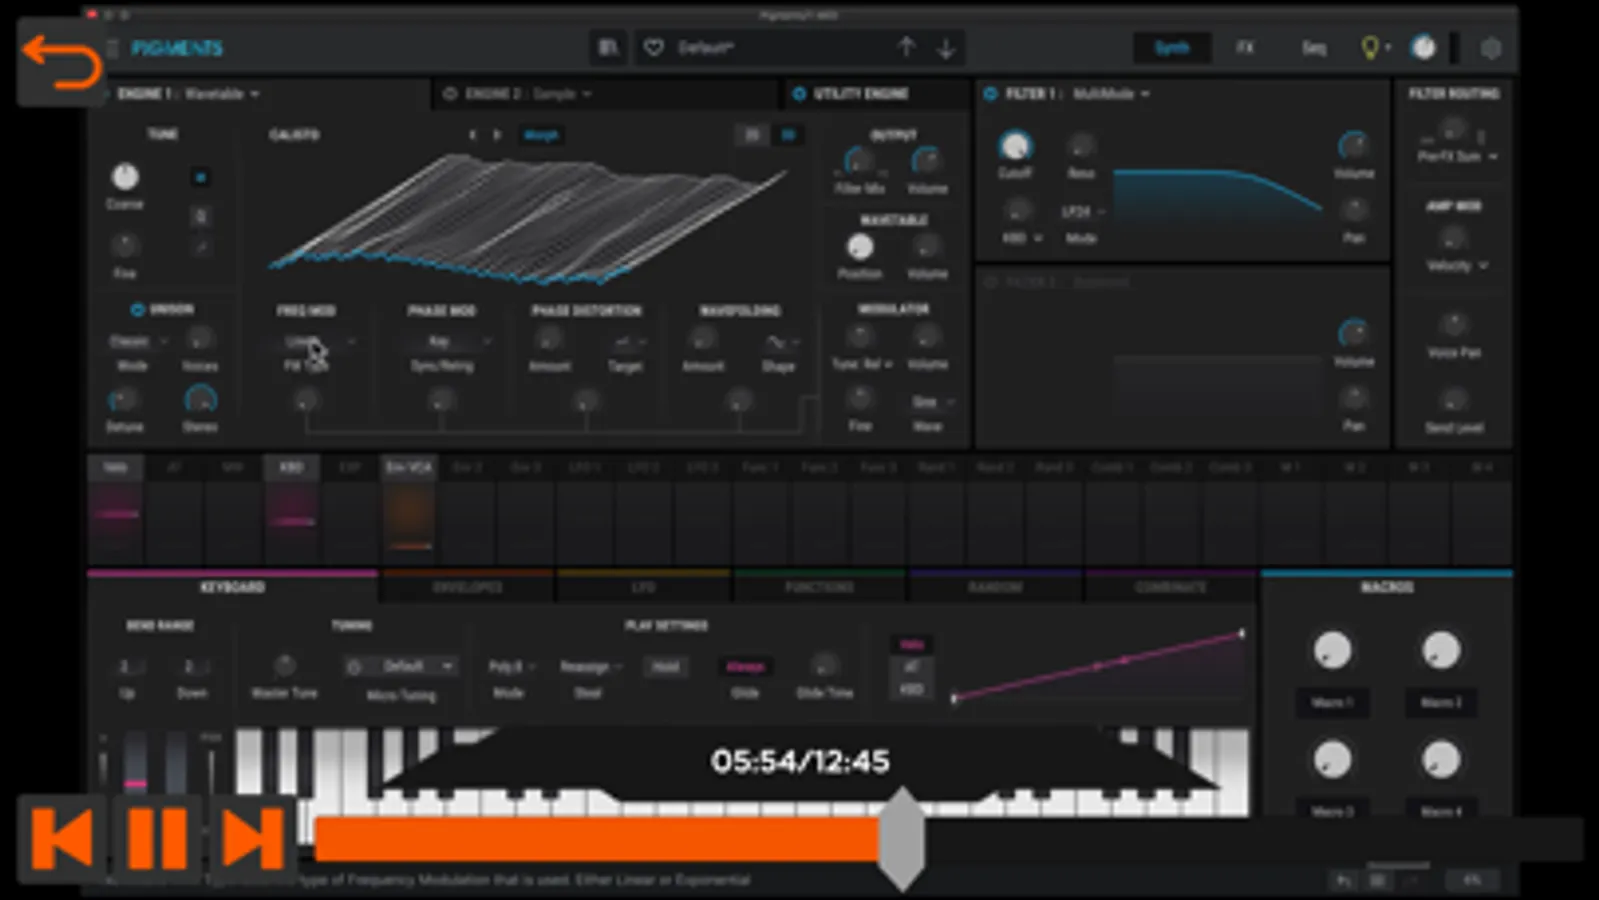Click the orange video progress bar
The image size is (1599, 900).
click(948, 839)
